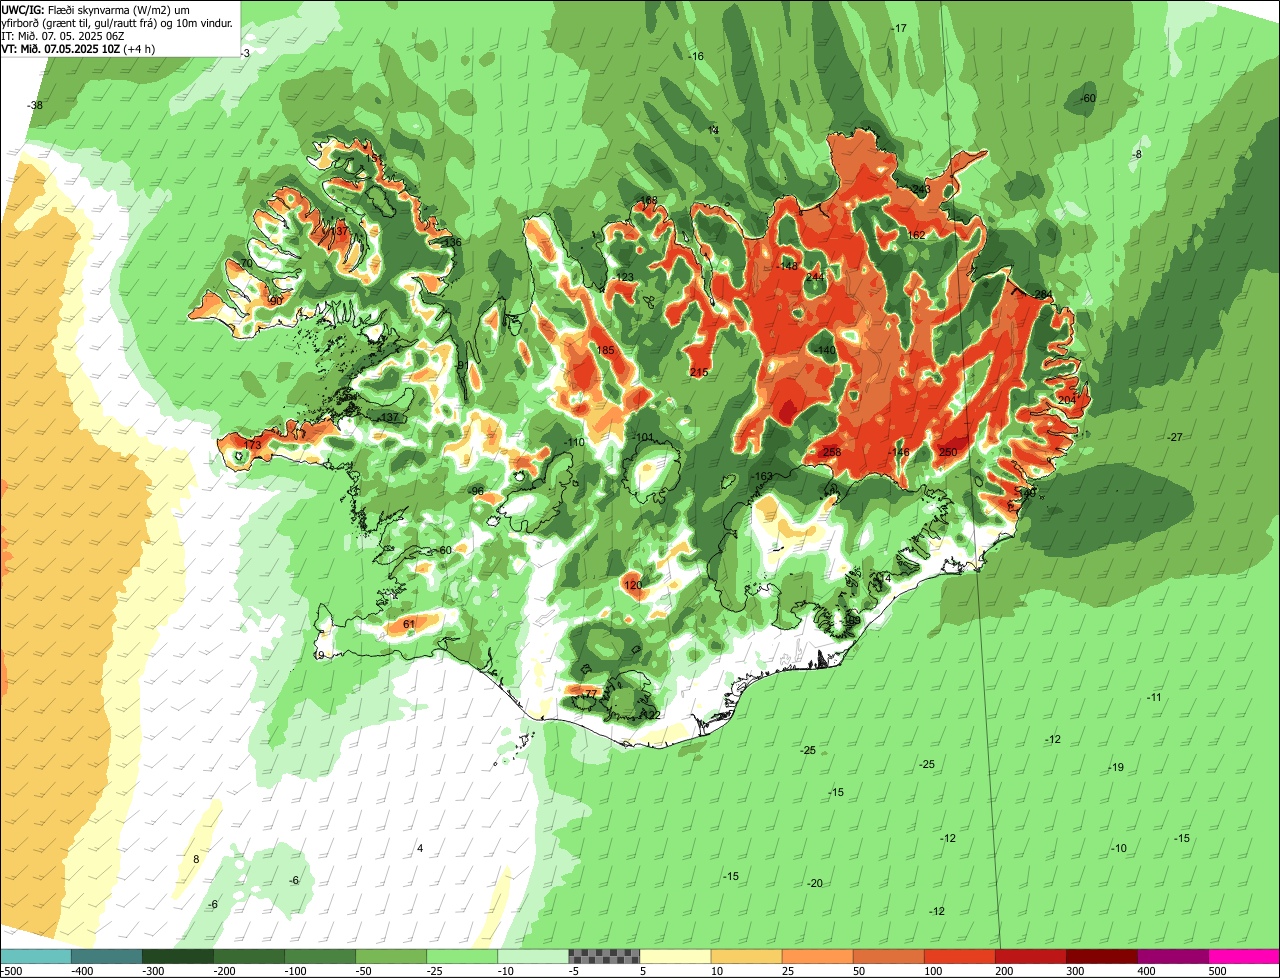Click the '-163' flux value on the map
1280x978 pixels.
tap(763, 476)
